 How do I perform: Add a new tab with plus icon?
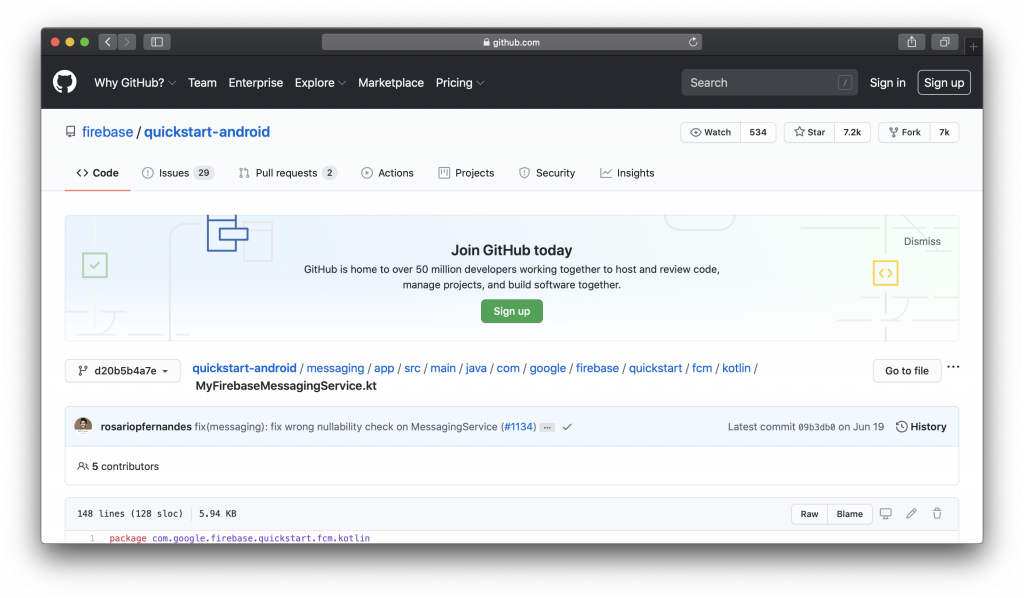(973, 46)
